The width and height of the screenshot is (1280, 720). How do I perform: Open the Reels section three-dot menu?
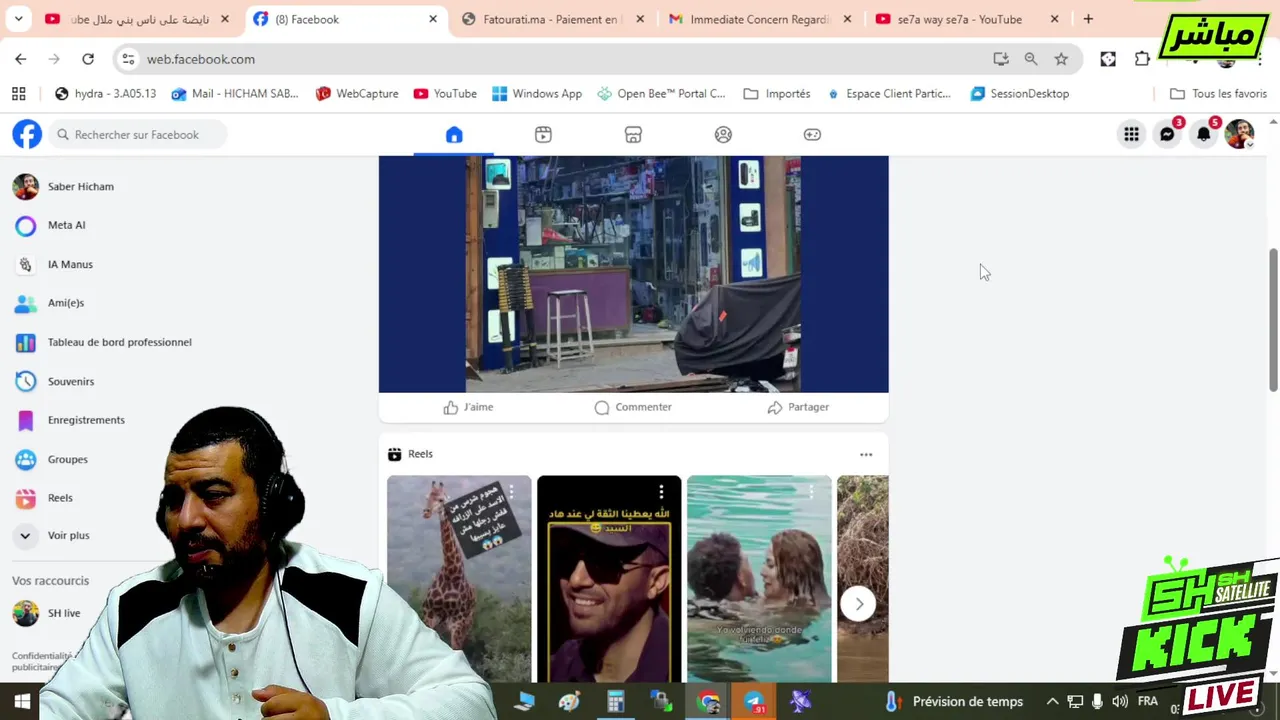pyautogui.click(x=866, y=454)
